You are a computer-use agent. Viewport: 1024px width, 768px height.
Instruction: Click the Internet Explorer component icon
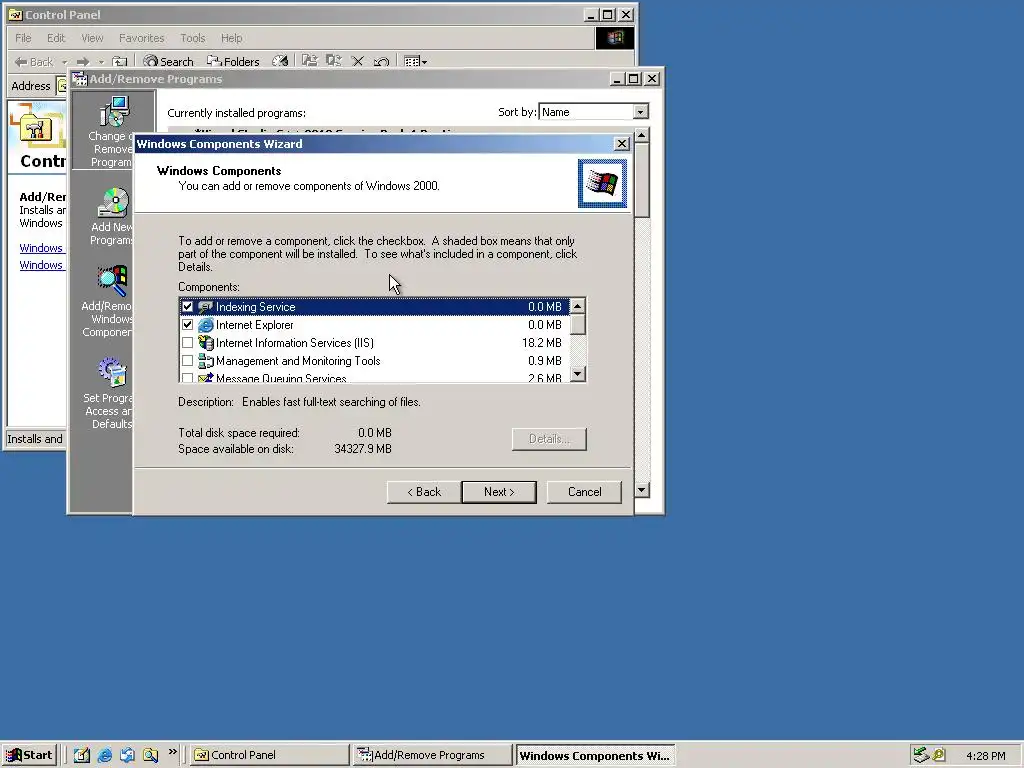click(x=206, y=325)
